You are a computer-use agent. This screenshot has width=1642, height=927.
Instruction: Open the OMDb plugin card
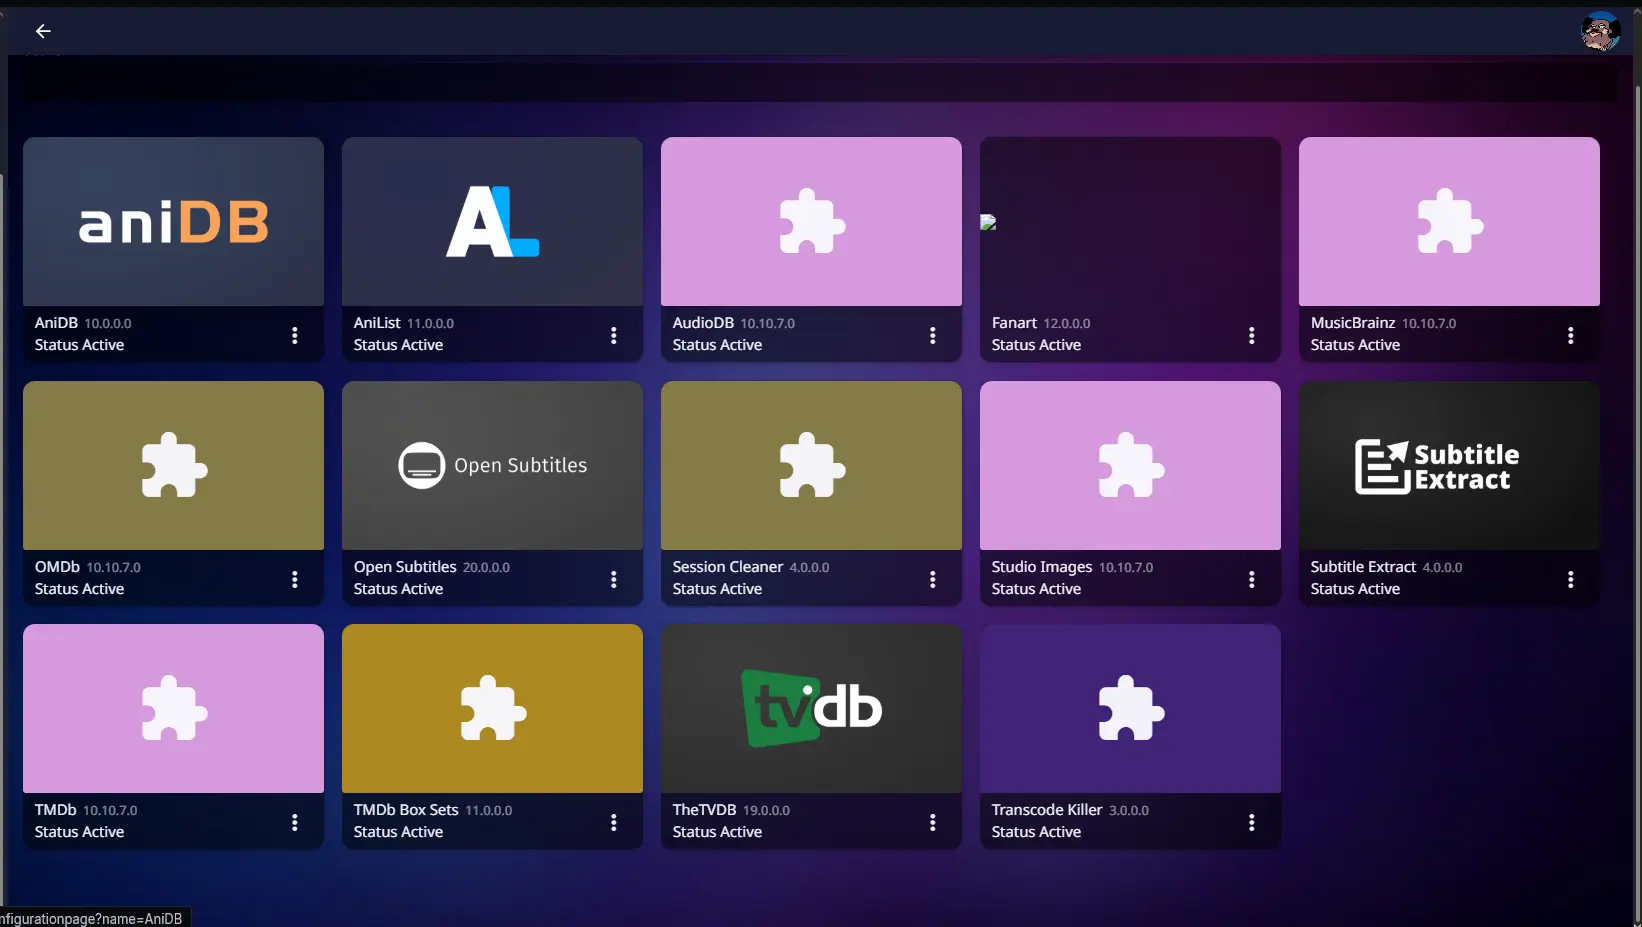[x=172, y=465]
